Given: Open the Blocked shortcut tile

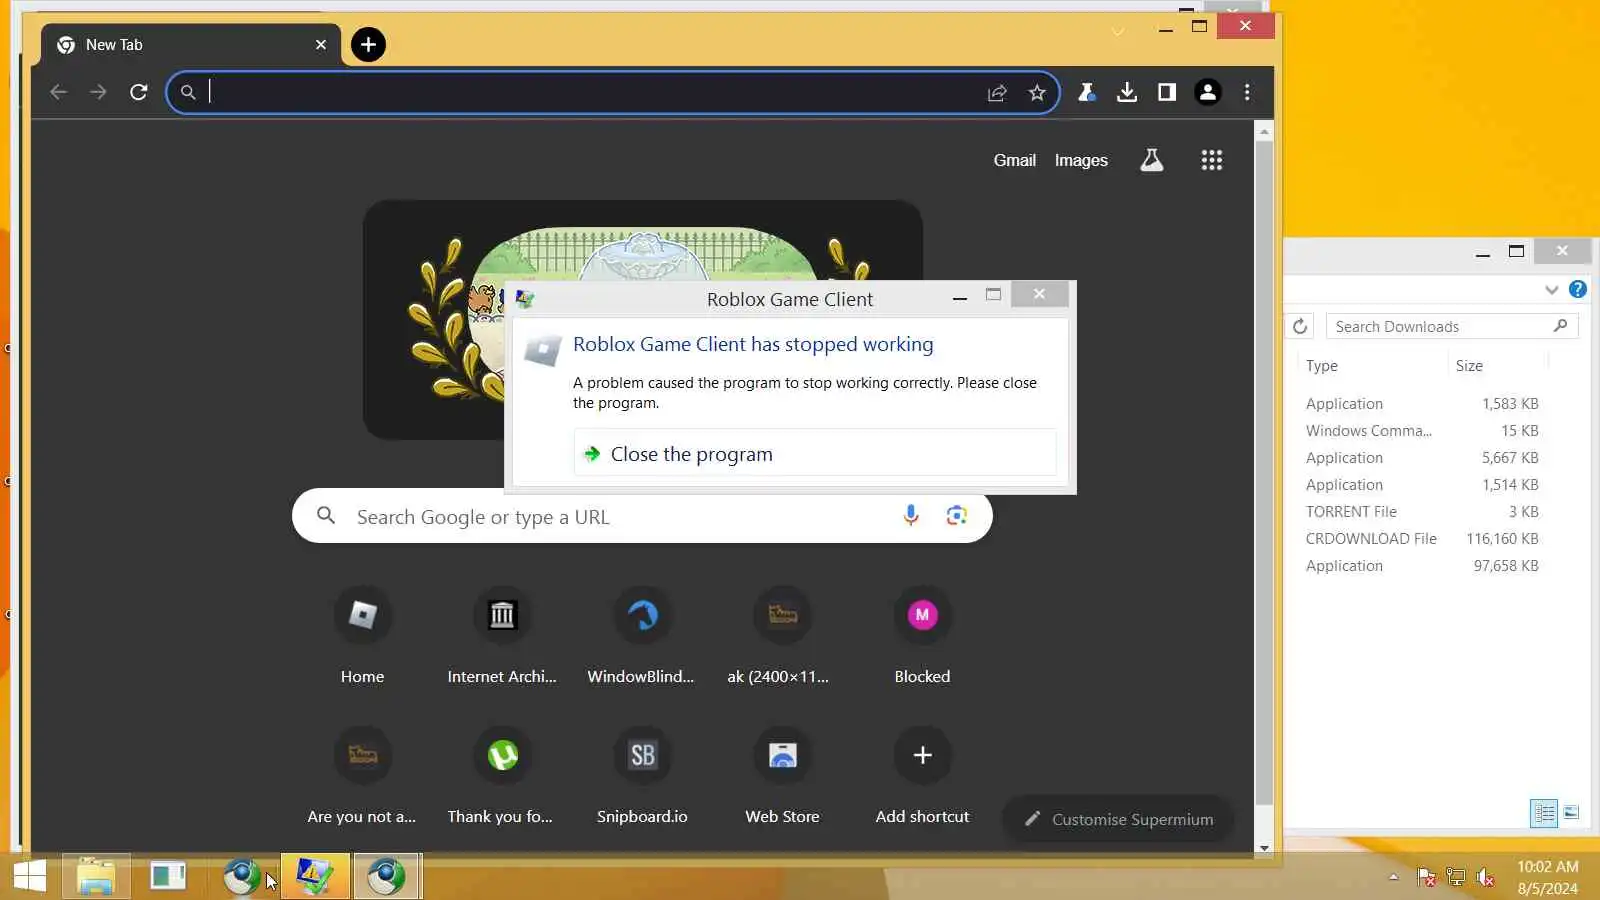Looking at the screenshot, I should (922, 636).
